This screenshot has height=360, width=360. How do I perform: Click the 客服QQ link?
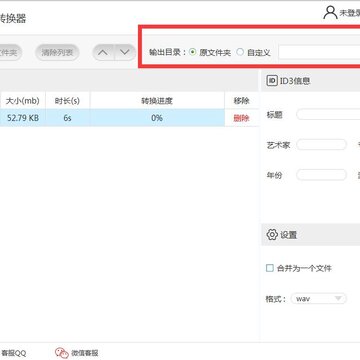point(13,353)
